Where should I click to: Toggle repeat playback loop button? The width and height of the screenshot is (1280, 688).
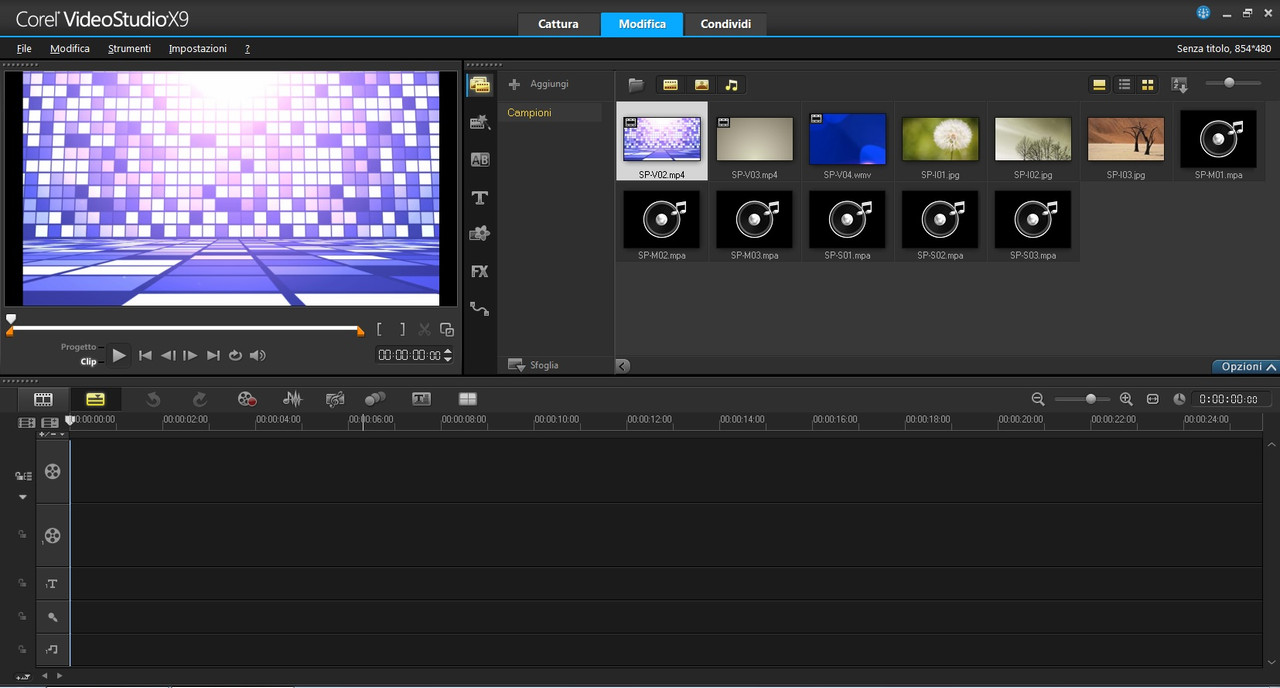click(x=235, y=355)
